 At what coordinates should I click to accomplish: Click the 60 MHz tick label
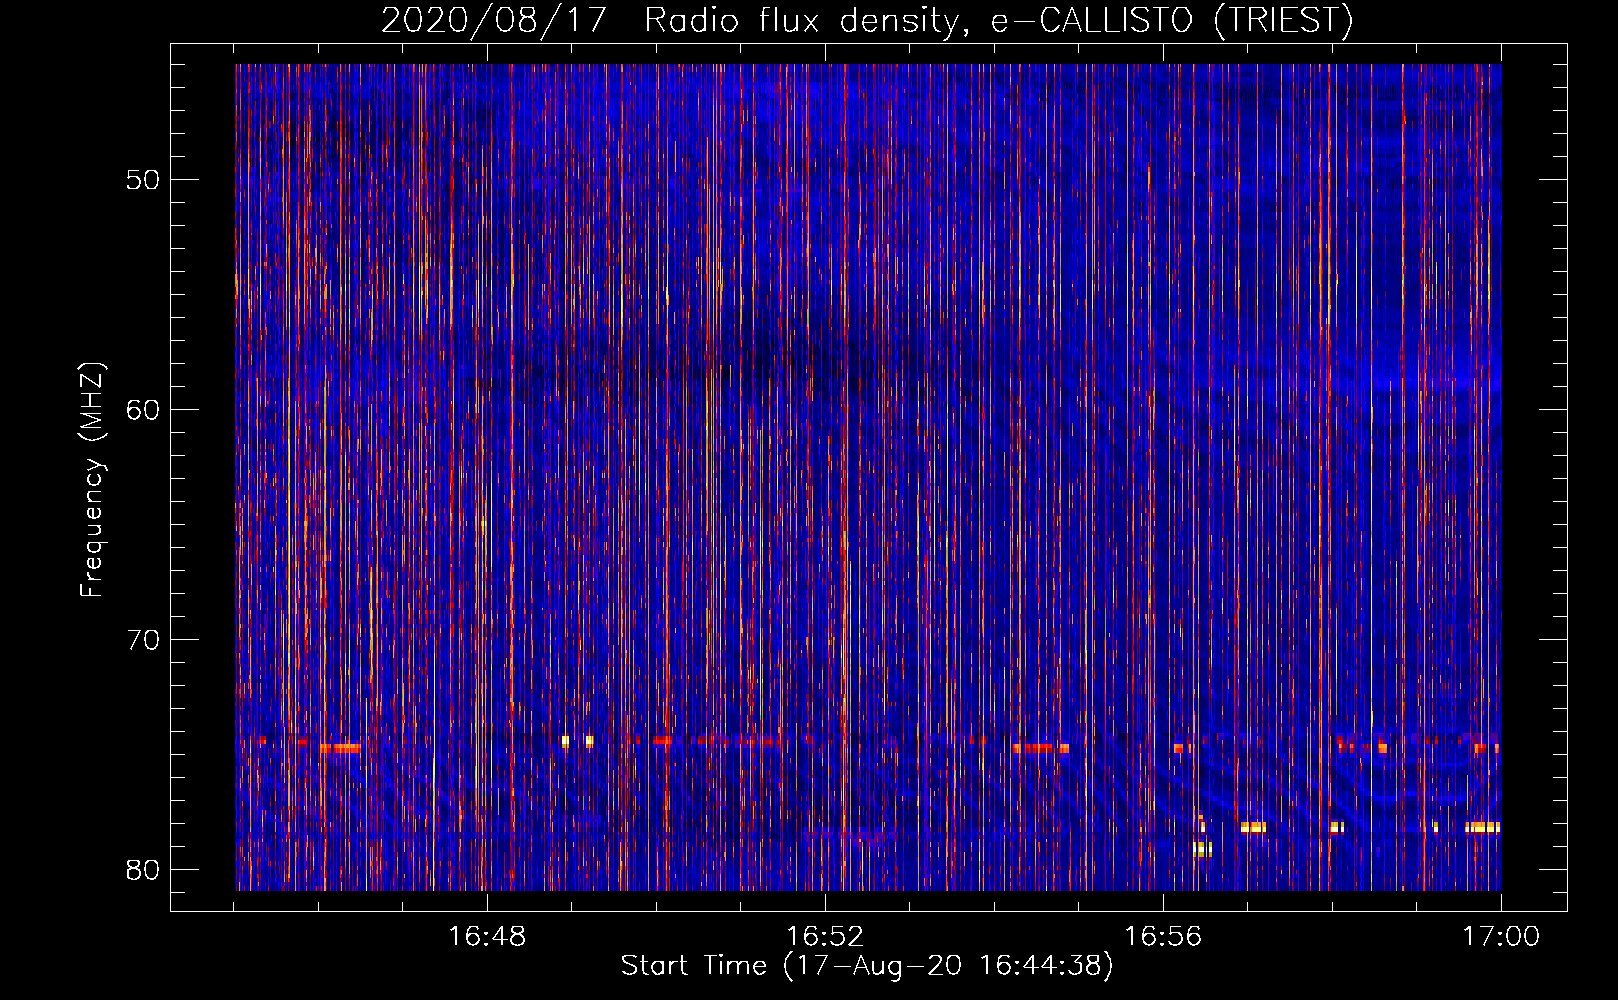coord(143,410)
